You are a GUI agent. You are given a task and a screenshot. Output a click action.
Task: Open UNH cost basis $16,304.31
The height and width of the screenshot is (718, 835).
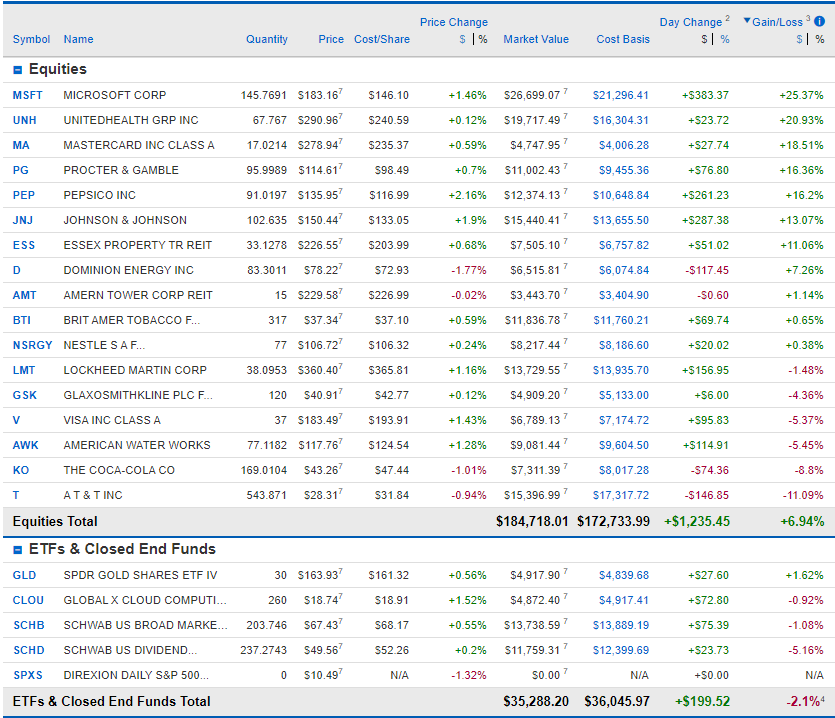point(621,120)
